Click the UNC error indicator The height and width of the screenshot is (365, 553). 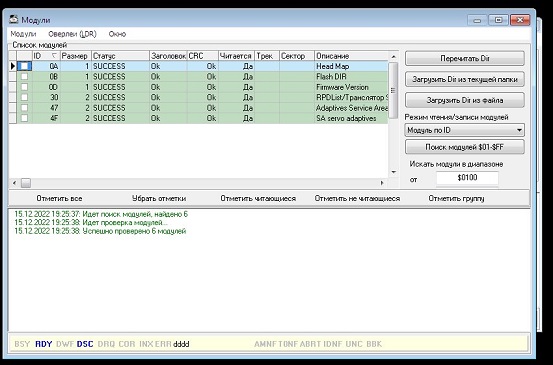pos(354,344)
